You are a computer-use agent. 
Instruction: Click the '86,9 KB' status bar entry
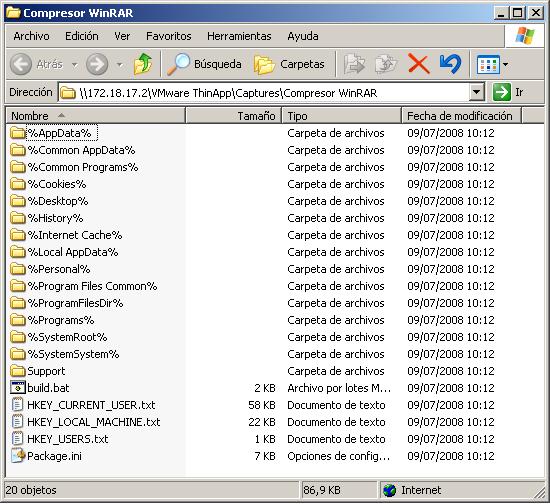(x=322, y=490)
